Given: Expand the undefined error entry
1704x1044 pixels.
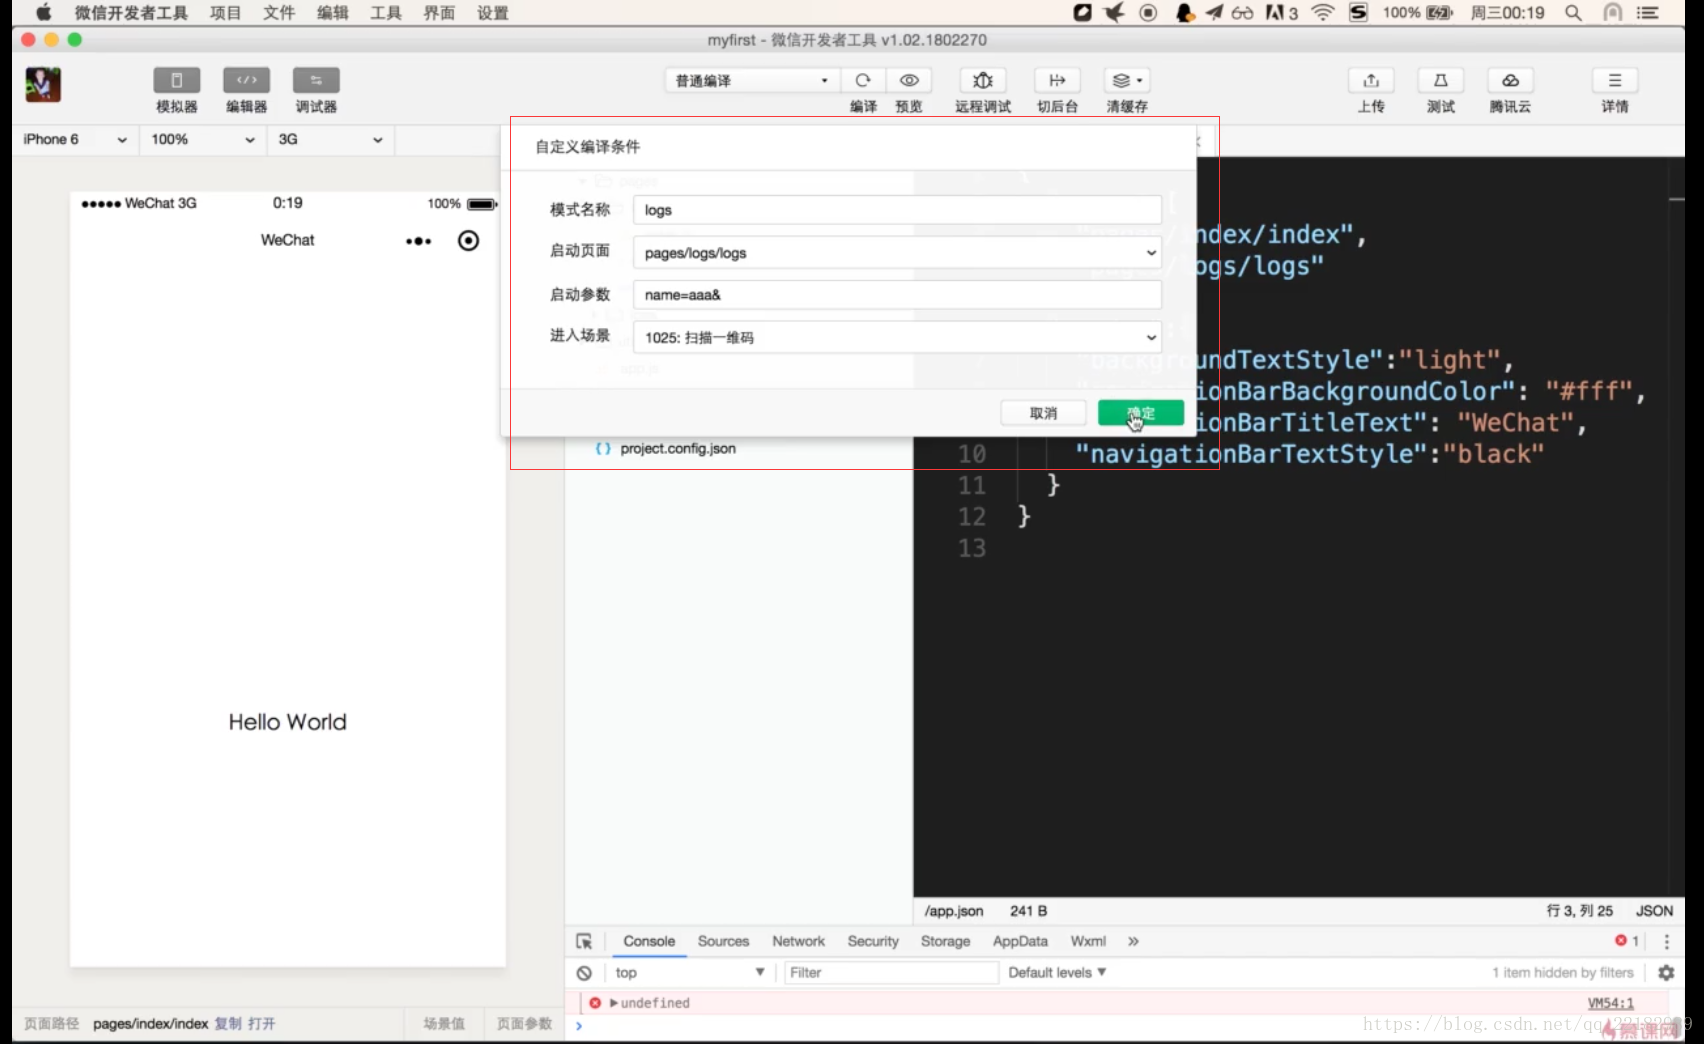Looking at the screenshot, I should tap(614, 1003).
